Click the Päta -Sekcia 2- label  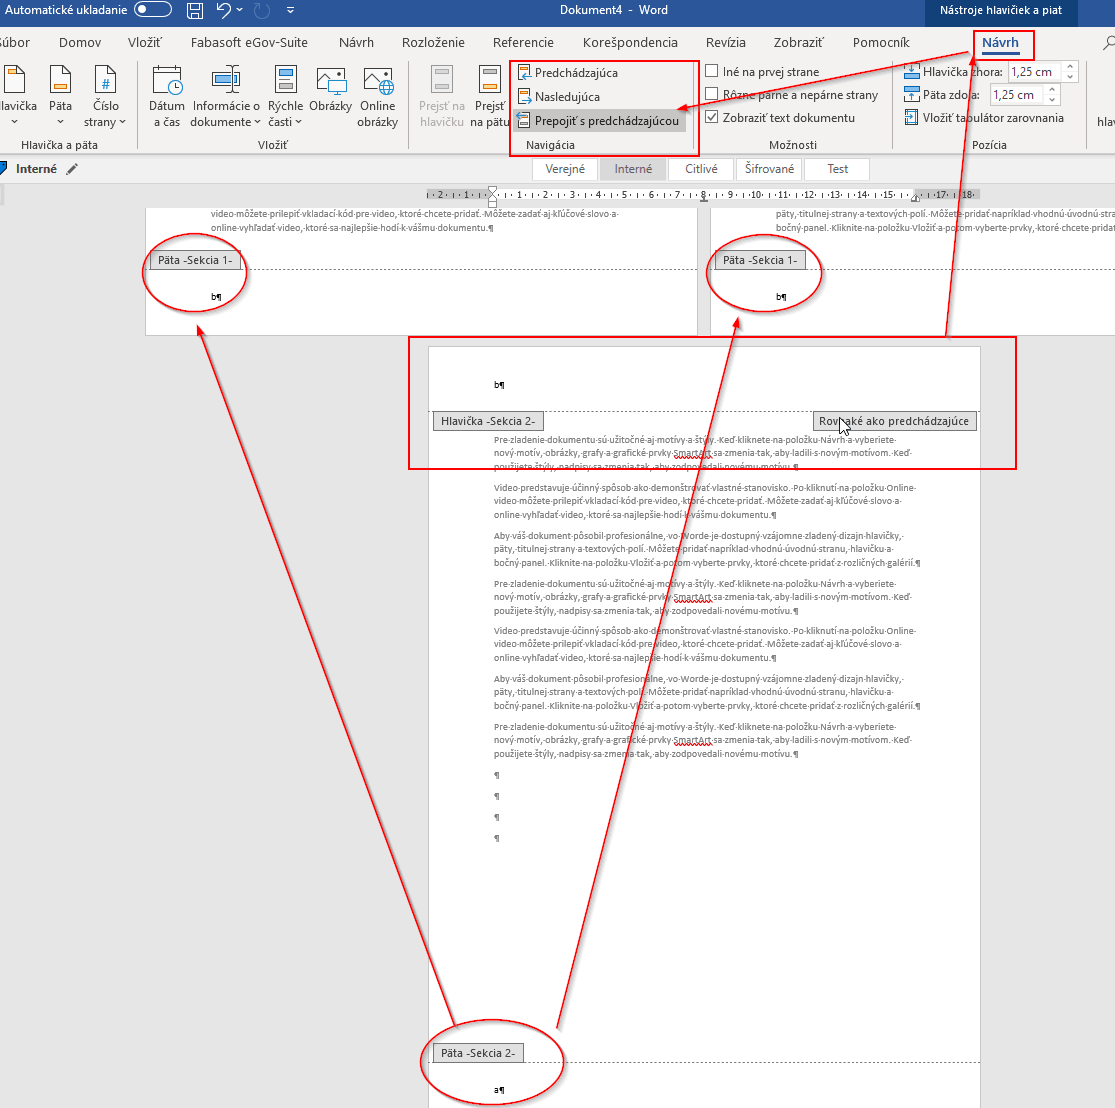[478, 1053]
